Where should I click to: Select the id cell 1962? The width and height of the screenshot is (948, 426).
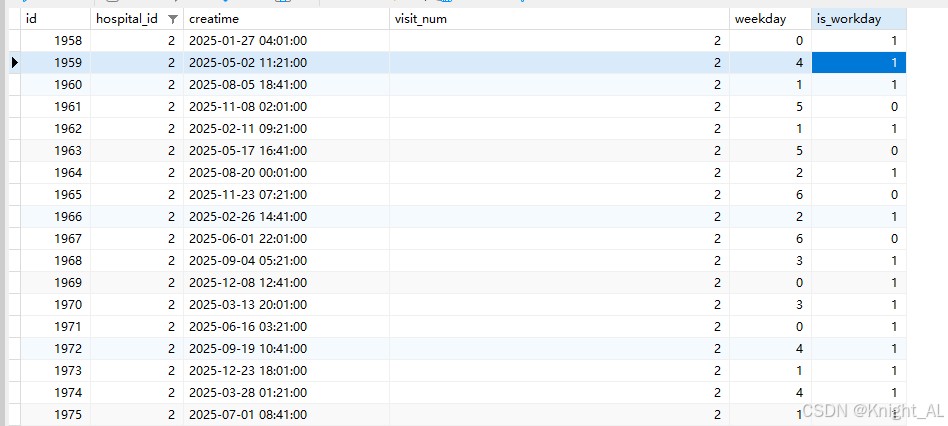[56, 129]
